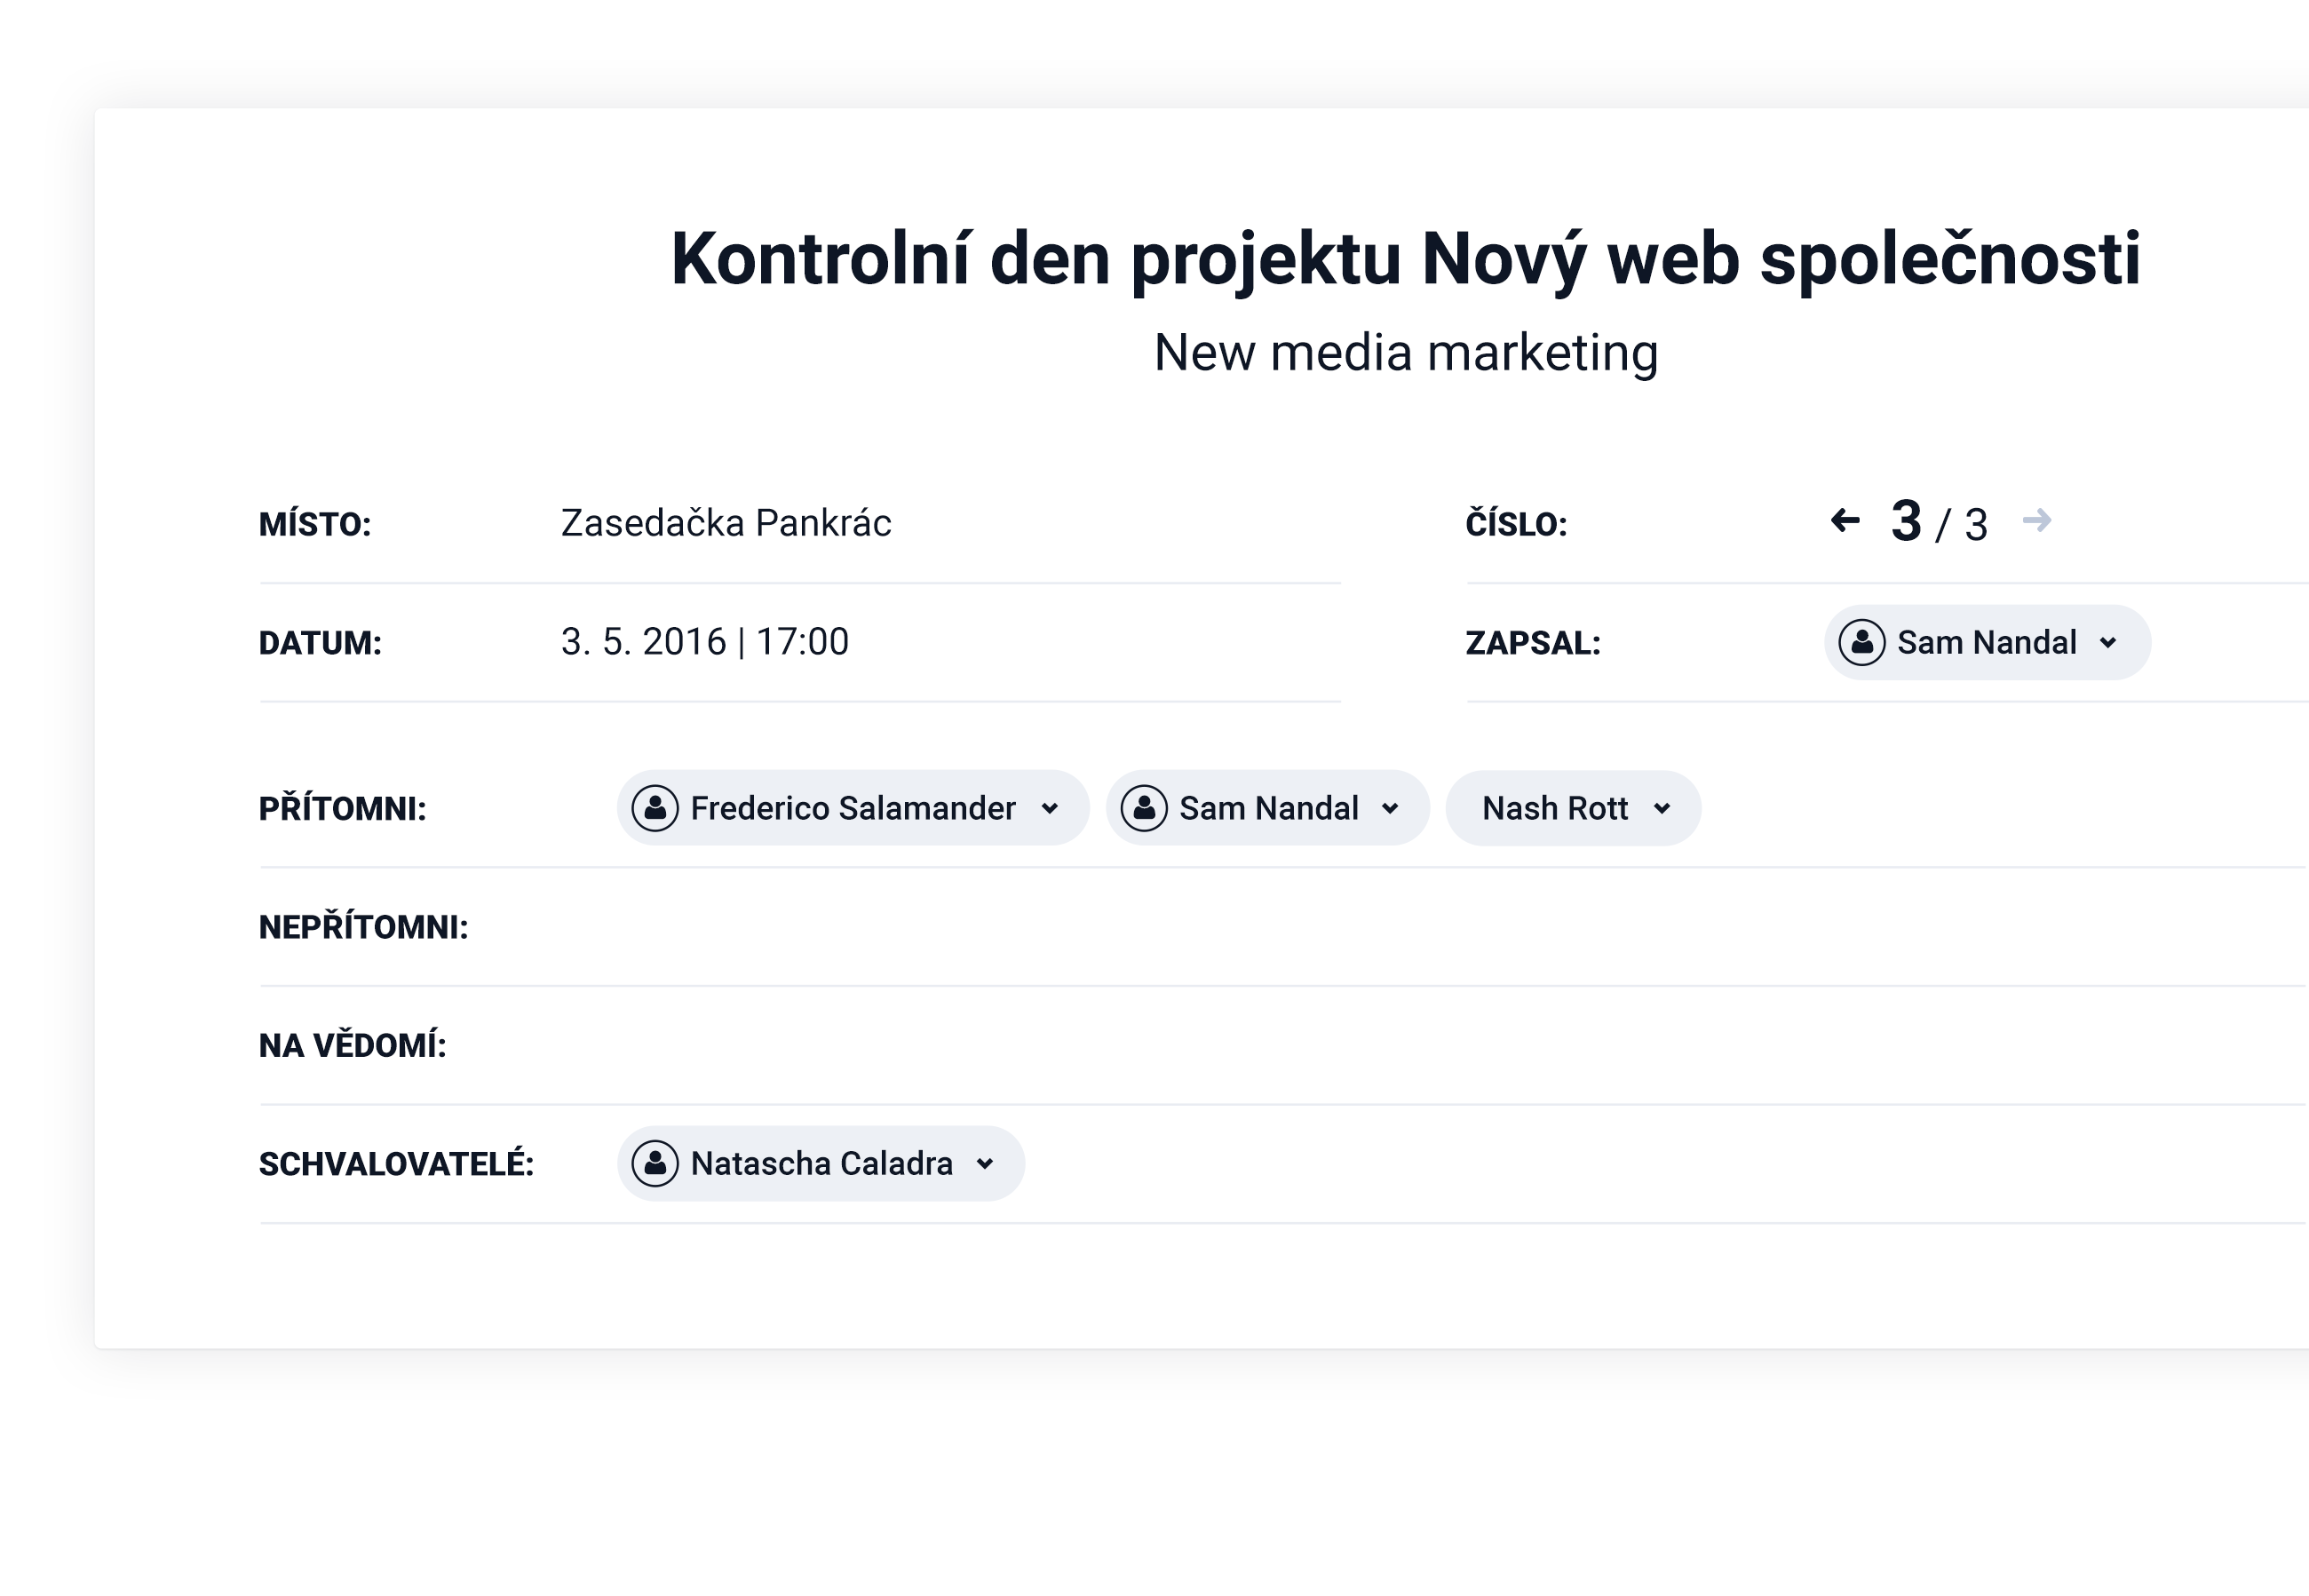Click the empty NA VĚDOMÍ row

tap(900, 1046)
